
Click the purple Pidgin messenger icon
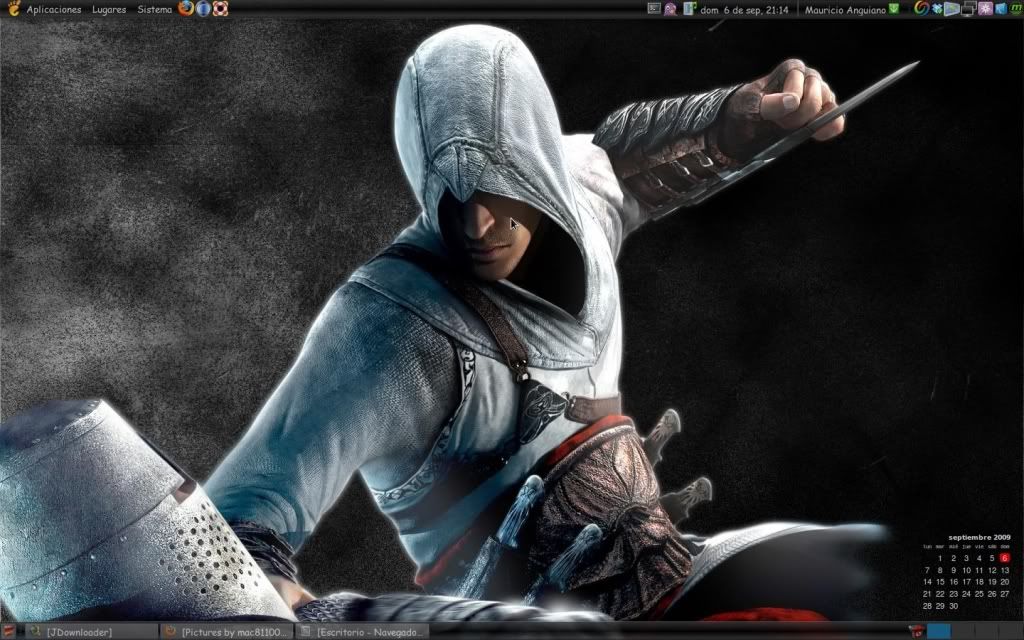pos(671,9)
